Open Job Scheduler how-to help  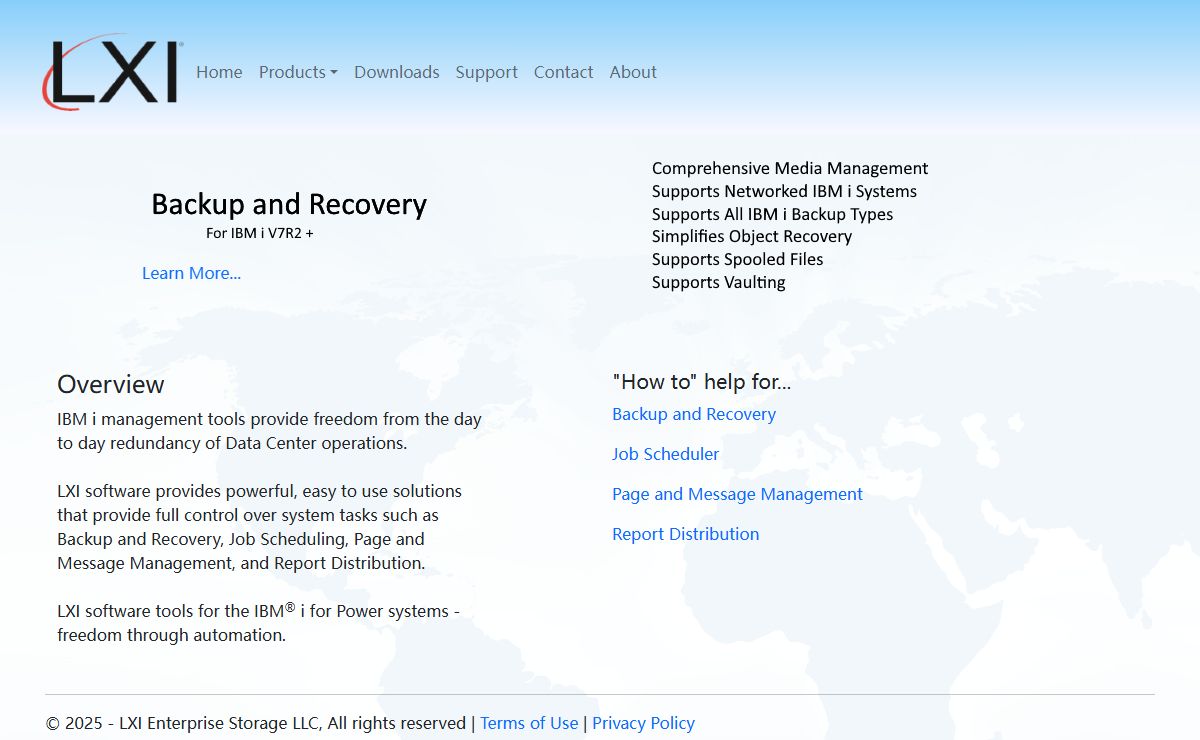coord(665,454)
